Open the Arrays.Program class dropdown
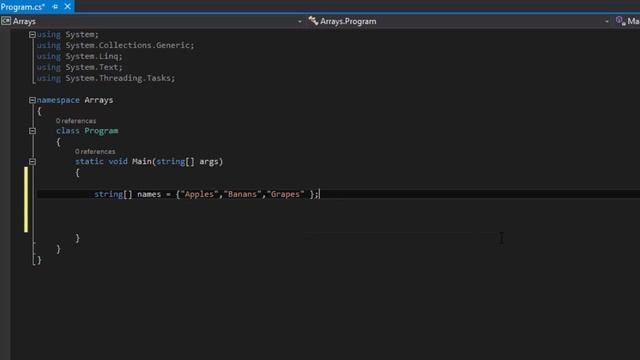Screen dimensions: 640x360 (607, 21)
